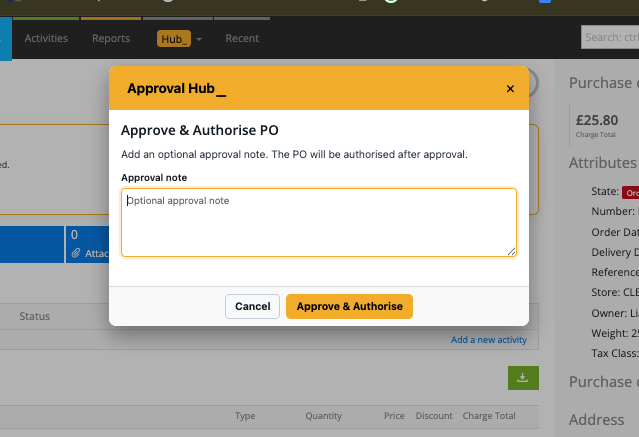Click the Owner attribute row

(615, 313)
